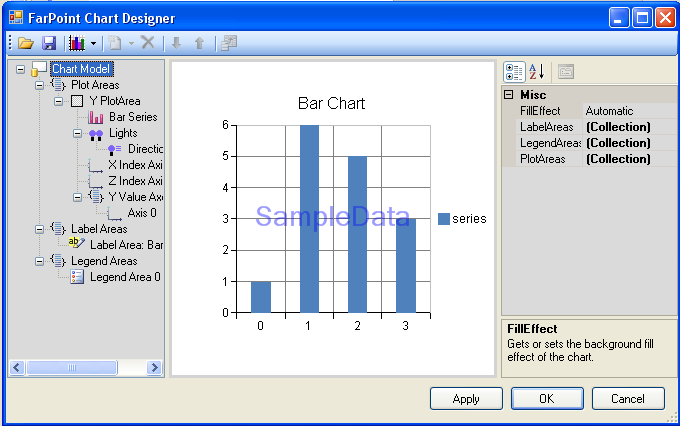Click the Lights lamp icon in tree
The image size is (680, 426).
(96, 134)
